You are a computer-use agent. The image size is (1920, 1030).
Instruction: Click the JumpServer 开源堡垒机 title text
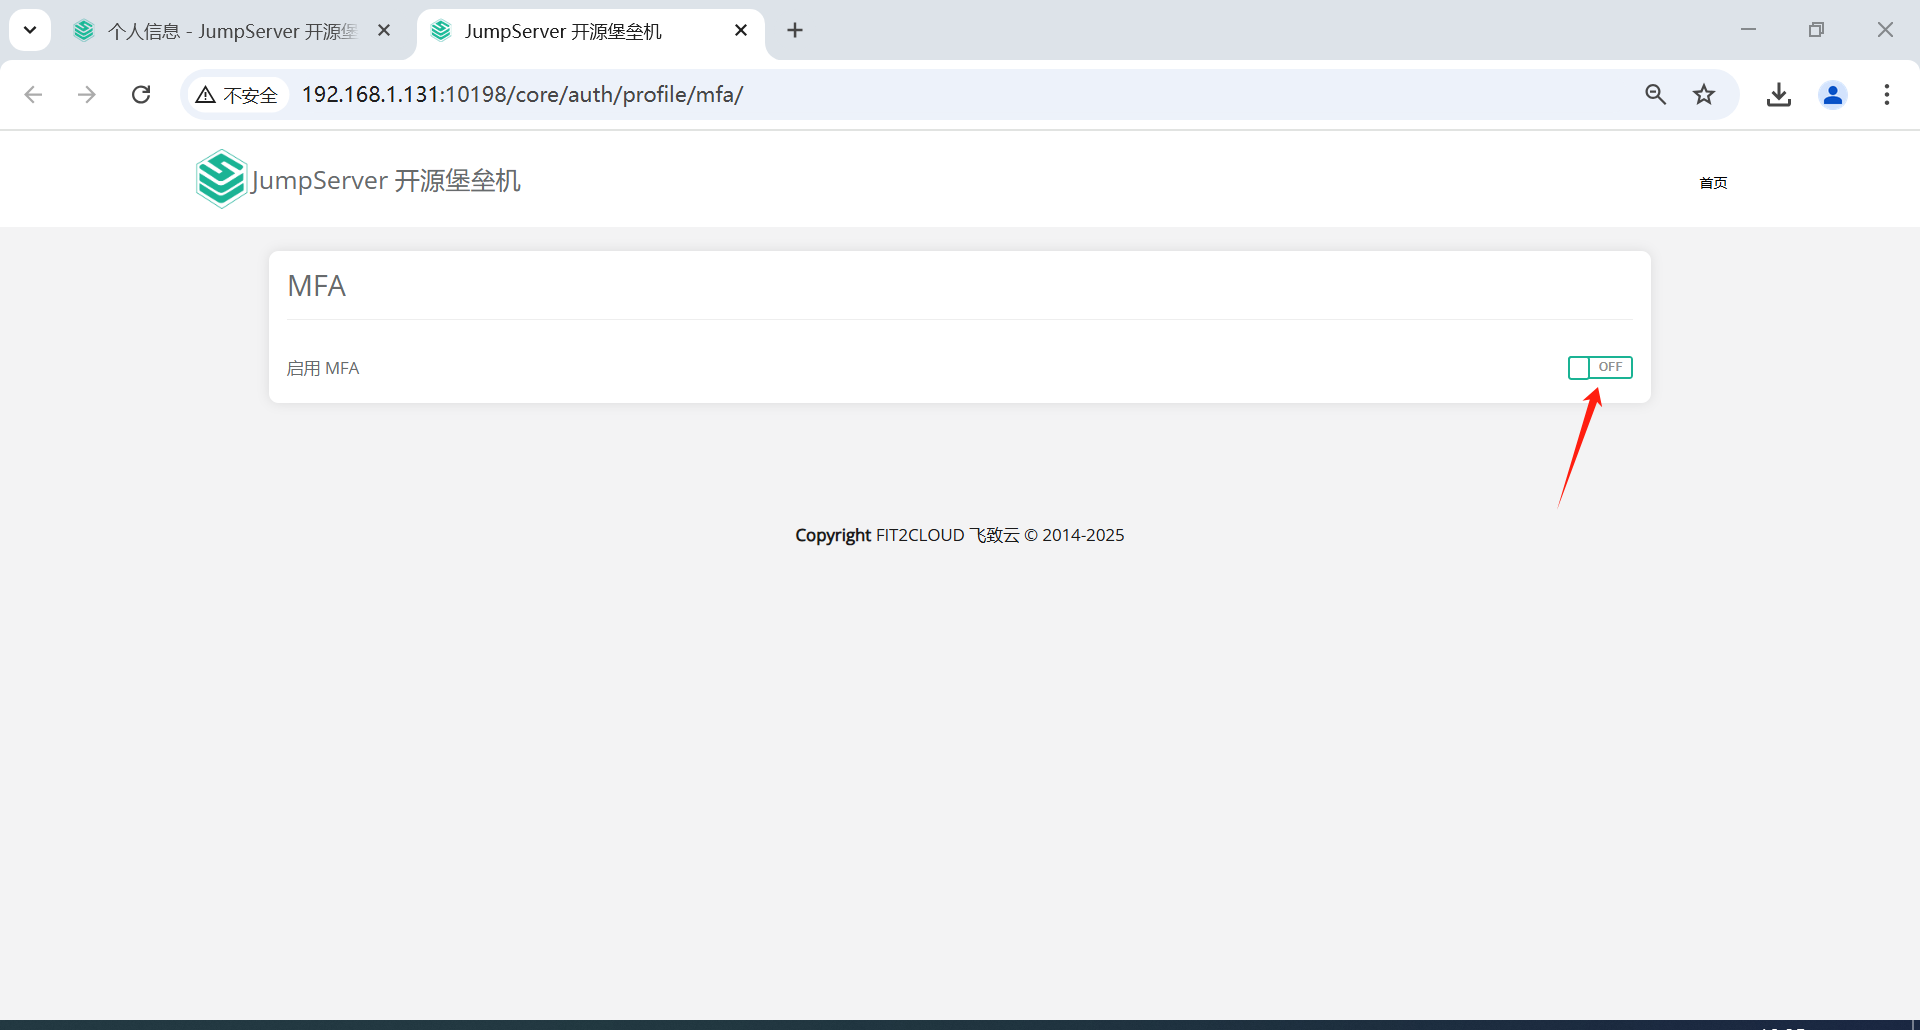tap(386, 181)
